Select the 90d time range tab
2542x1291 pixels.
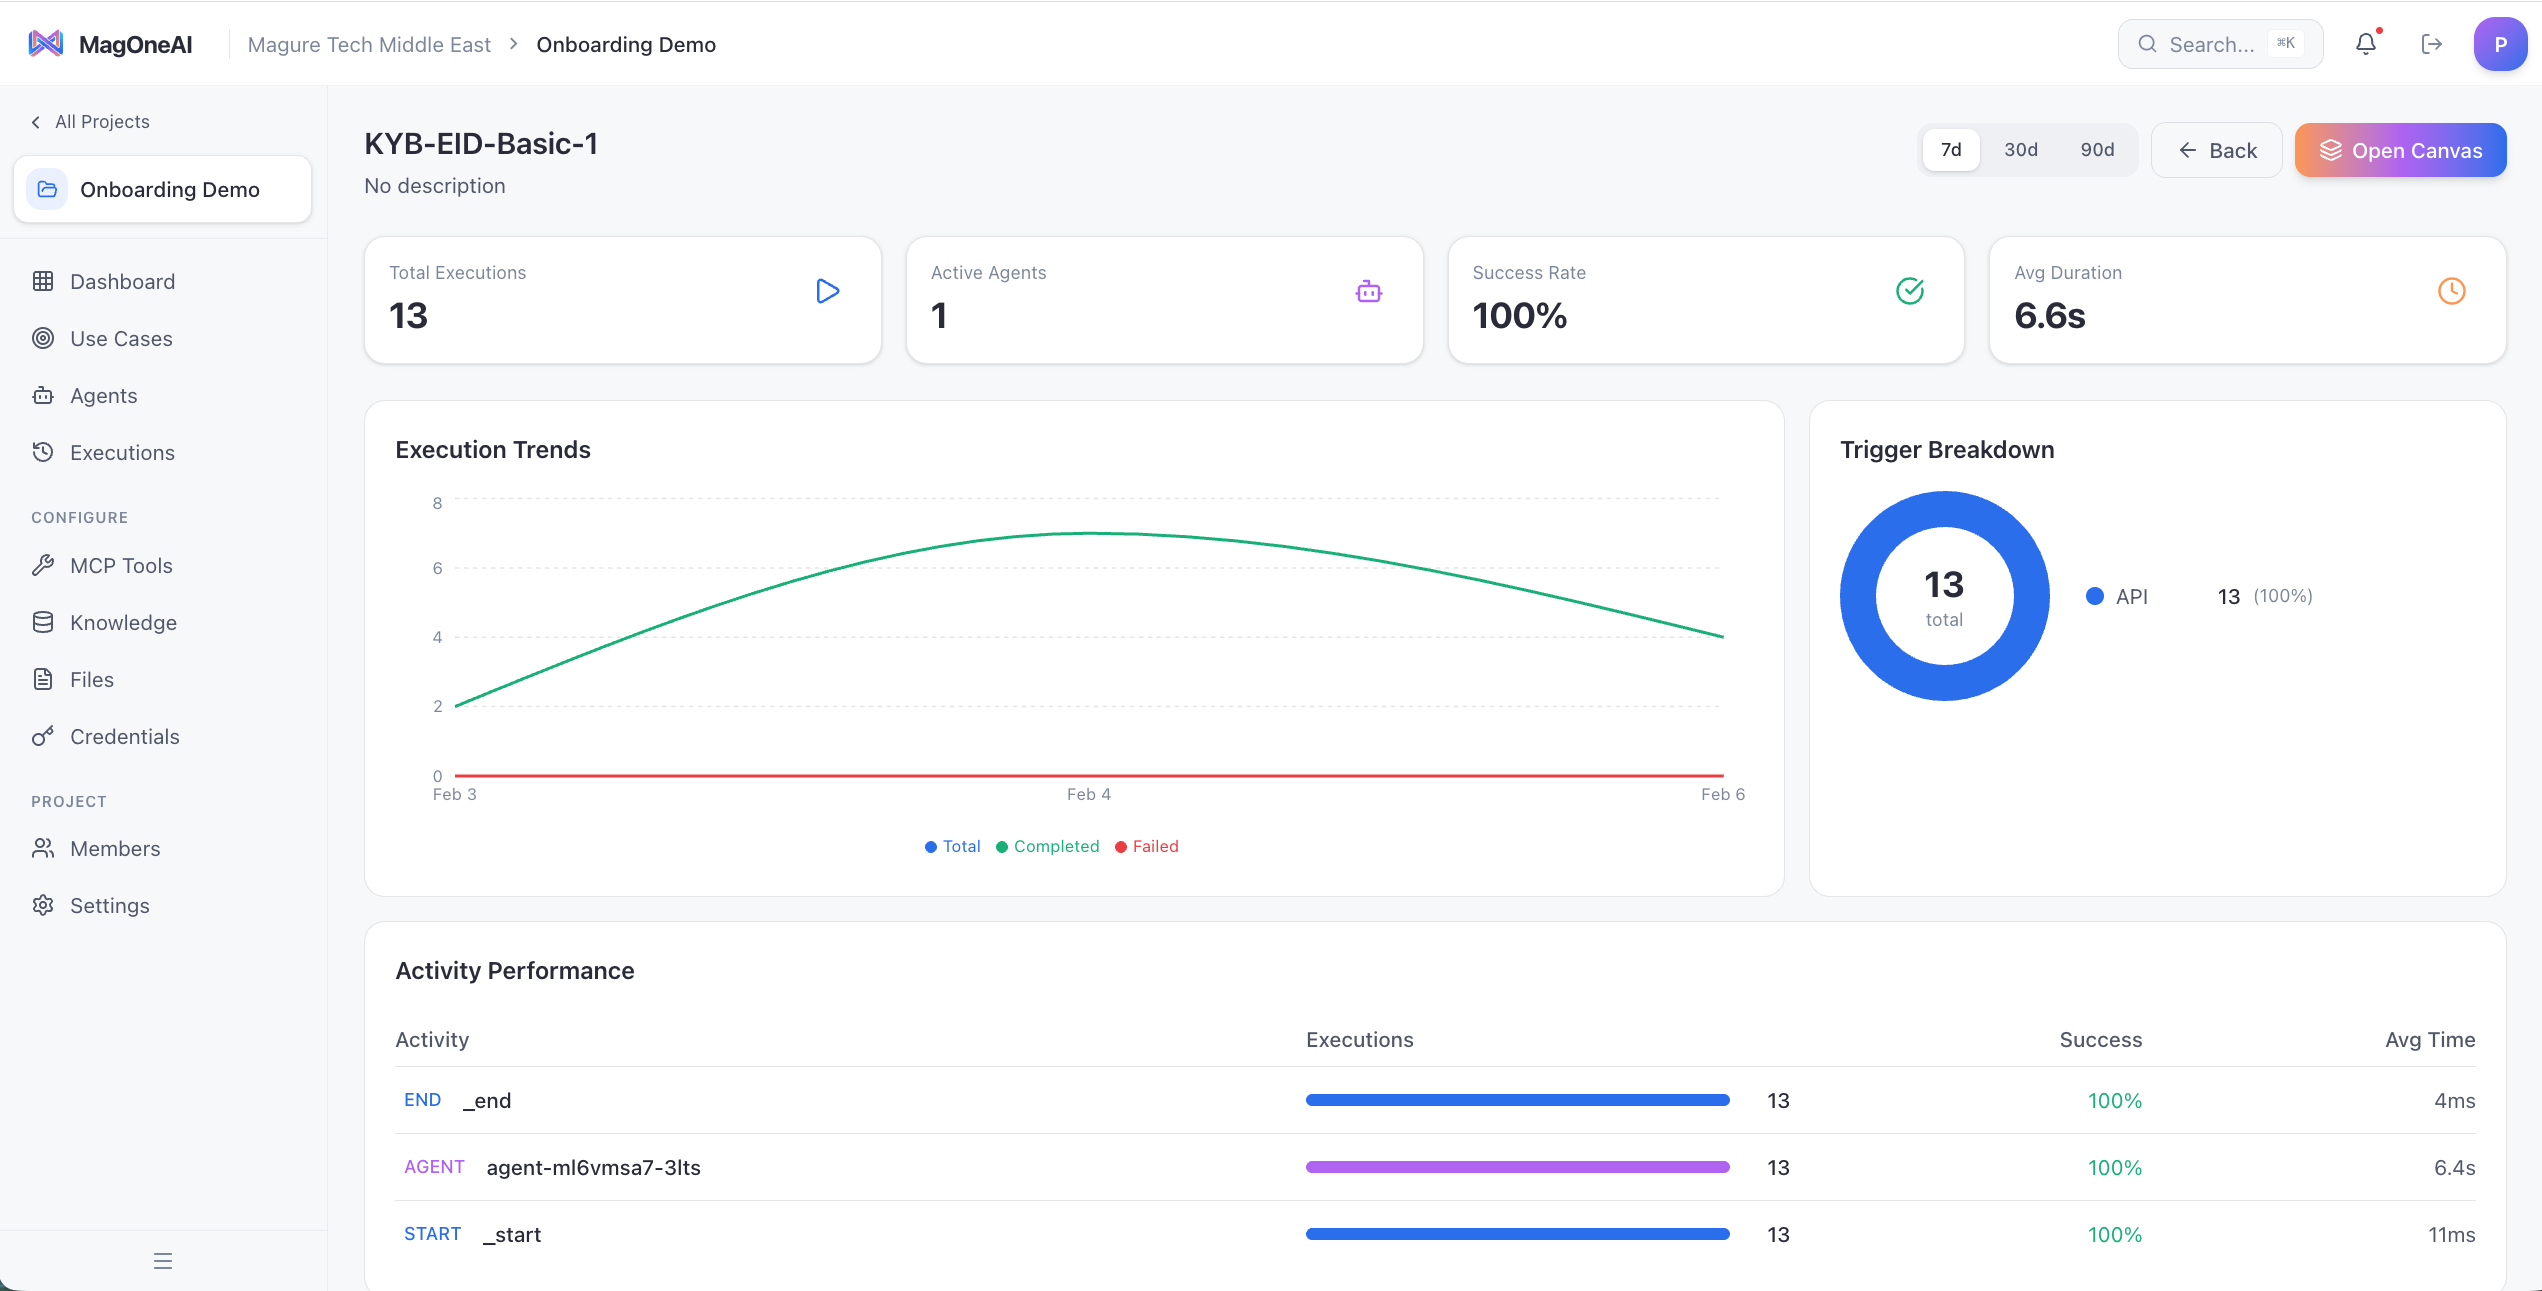(2097, 149)
